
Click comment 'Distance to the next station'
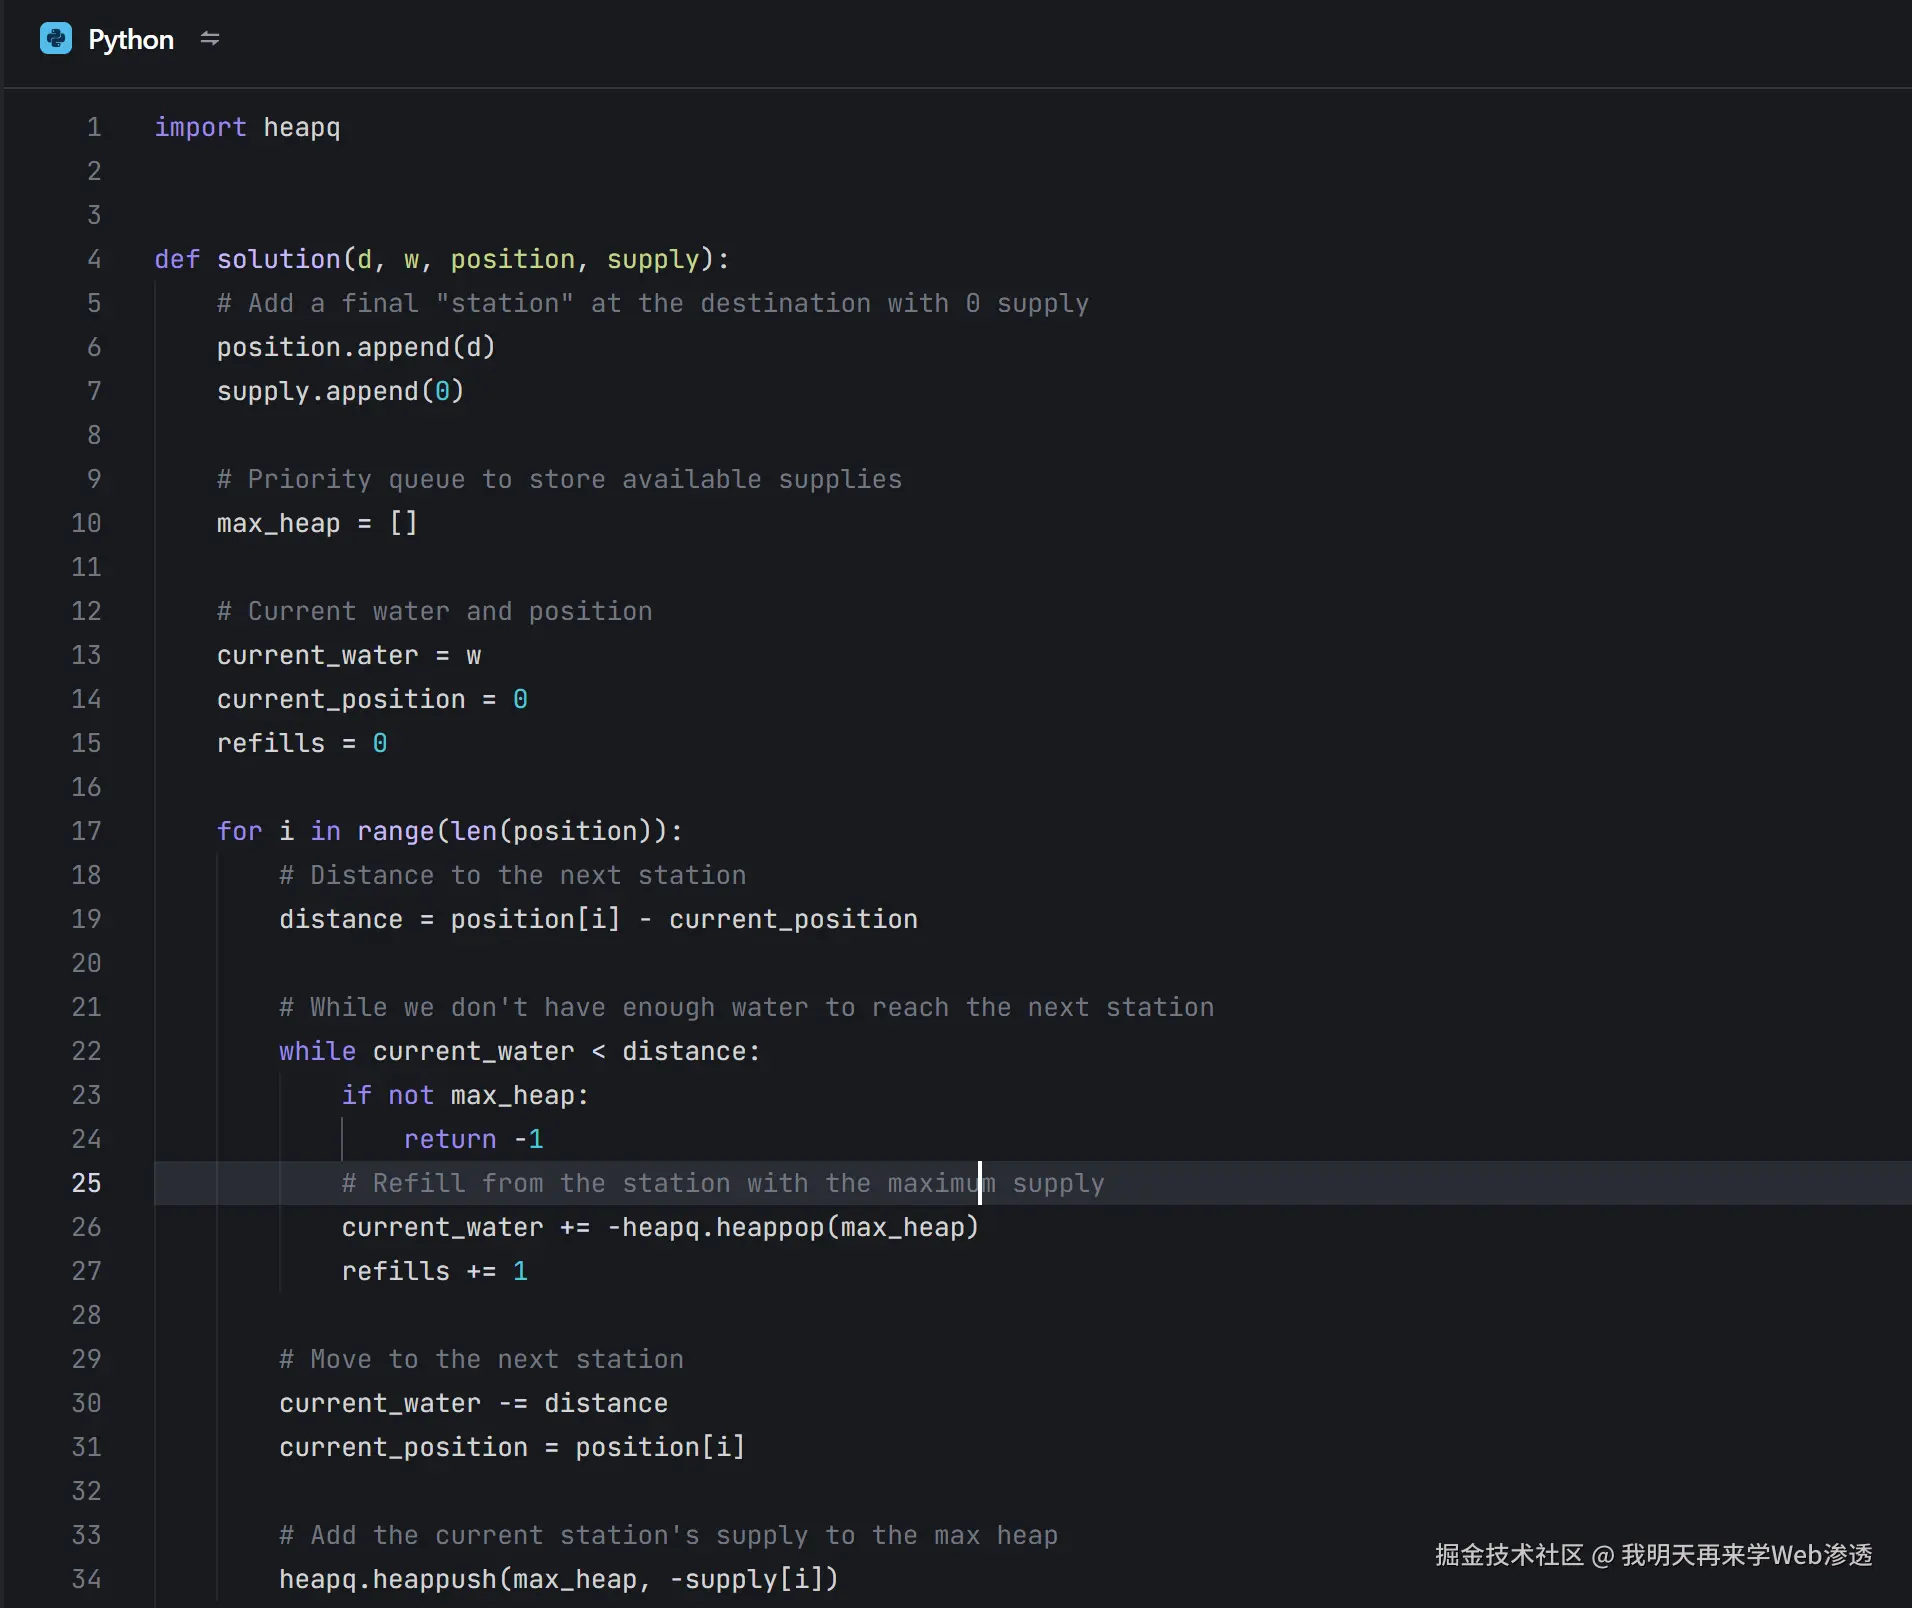click(x=513, y=875)
